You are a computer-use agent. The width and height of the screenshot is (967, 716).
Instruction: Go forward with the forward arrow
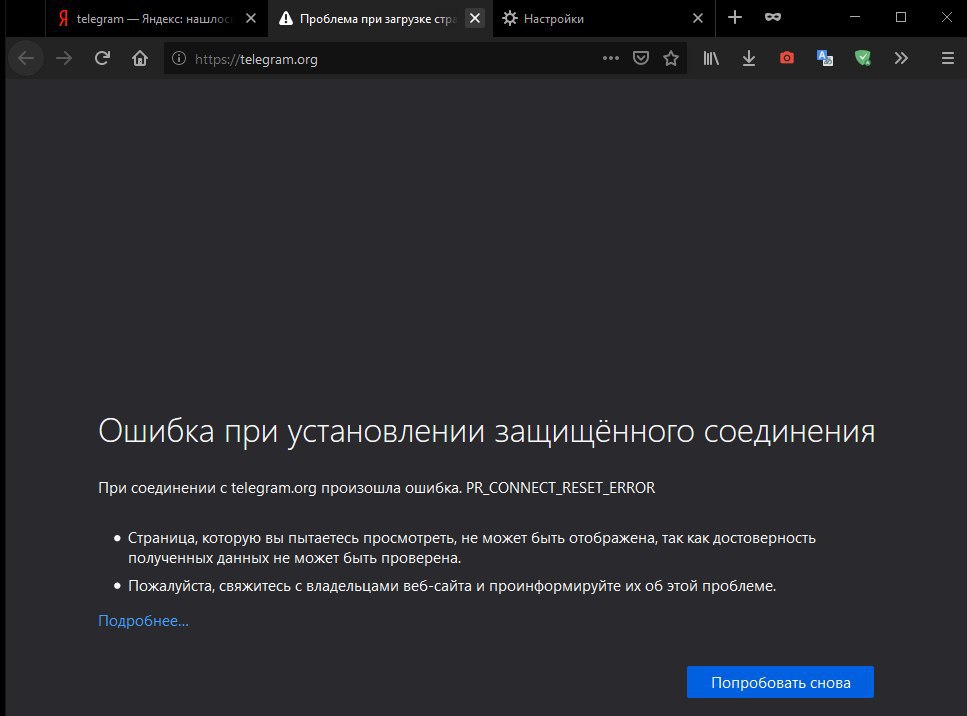pos(64,59)
